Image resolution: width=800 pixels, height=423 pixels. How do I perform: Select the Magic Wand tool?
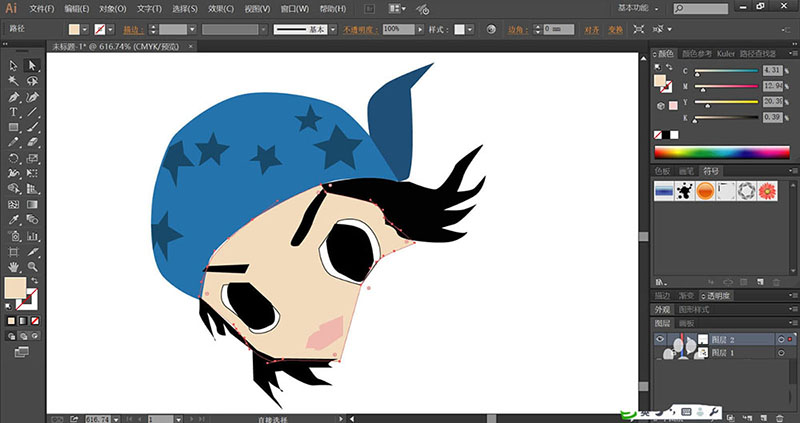tap(13, 81)
